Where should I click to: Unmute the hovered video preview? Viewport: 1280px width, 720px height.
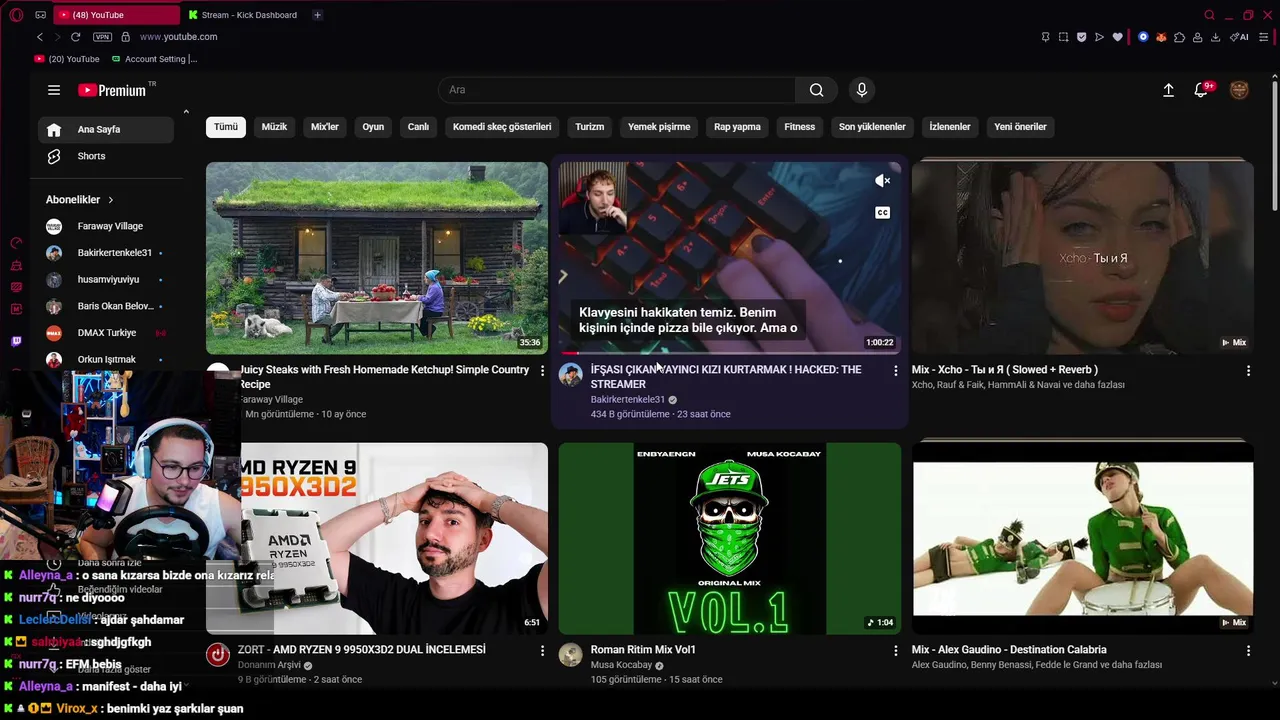point(882,181)
